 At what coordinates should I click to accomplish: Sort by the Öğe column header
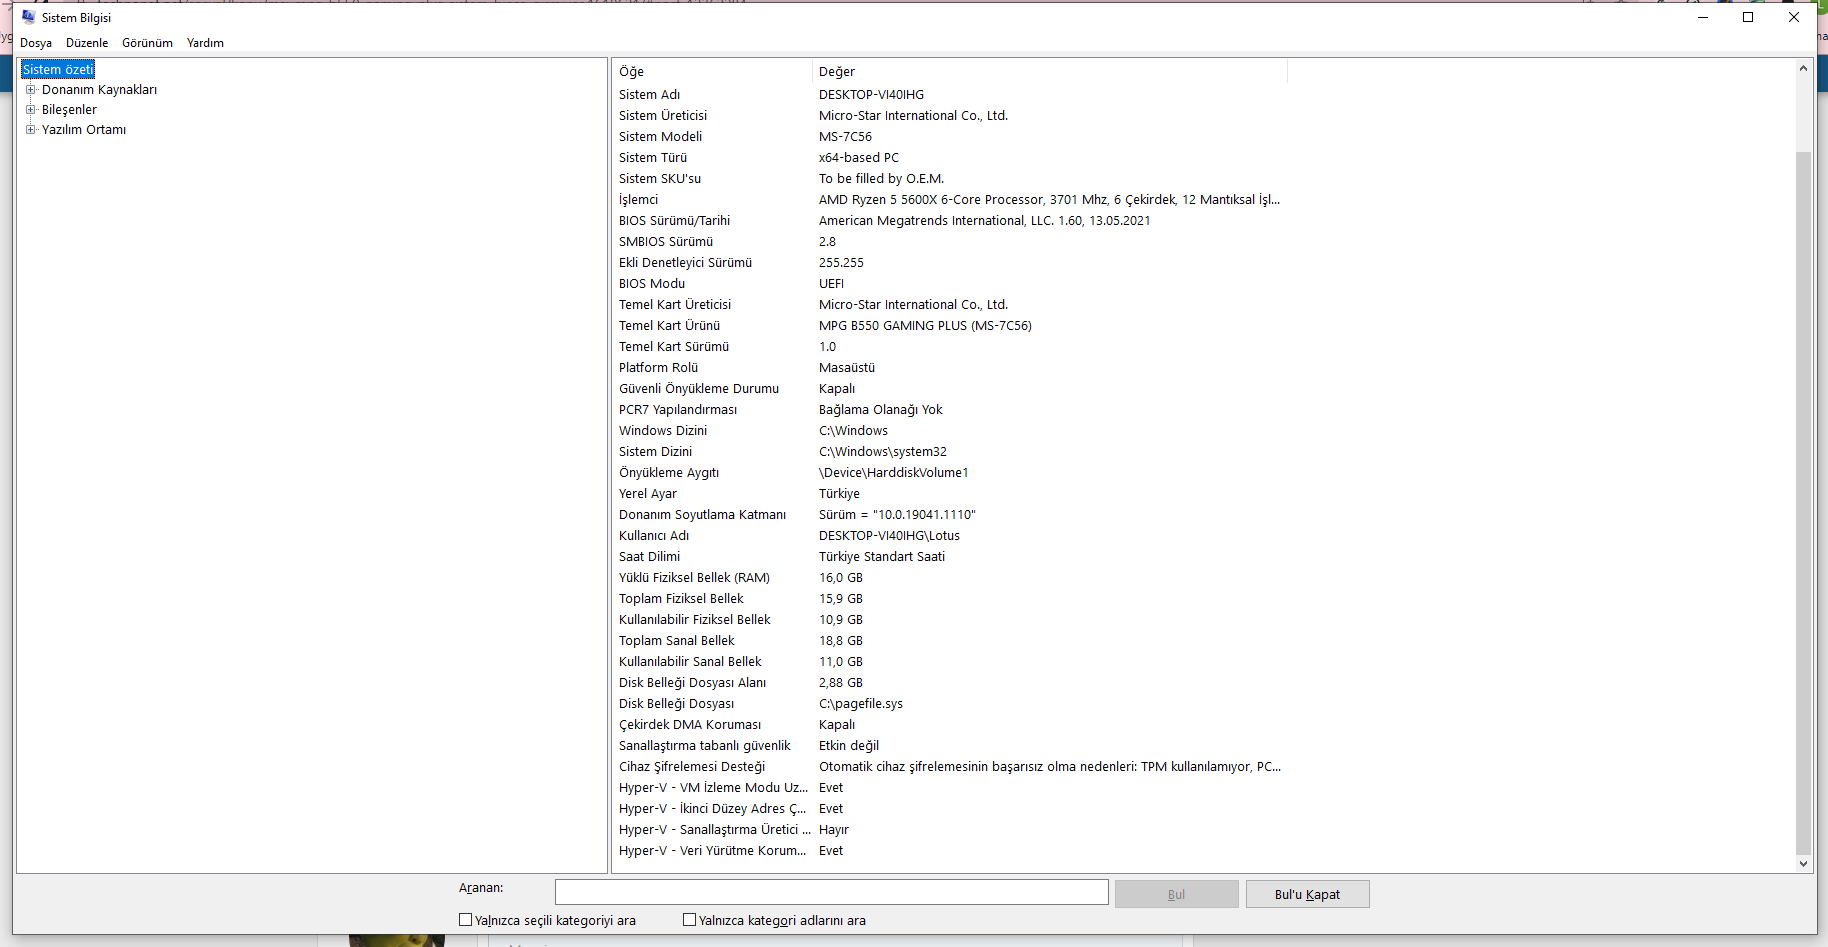[x=712, y=71]
